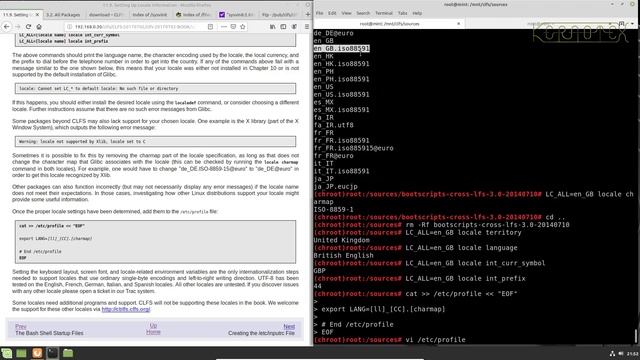Open the terminal Search menu
The width and height of the screenshot is (640, 360).
(363, 13)
